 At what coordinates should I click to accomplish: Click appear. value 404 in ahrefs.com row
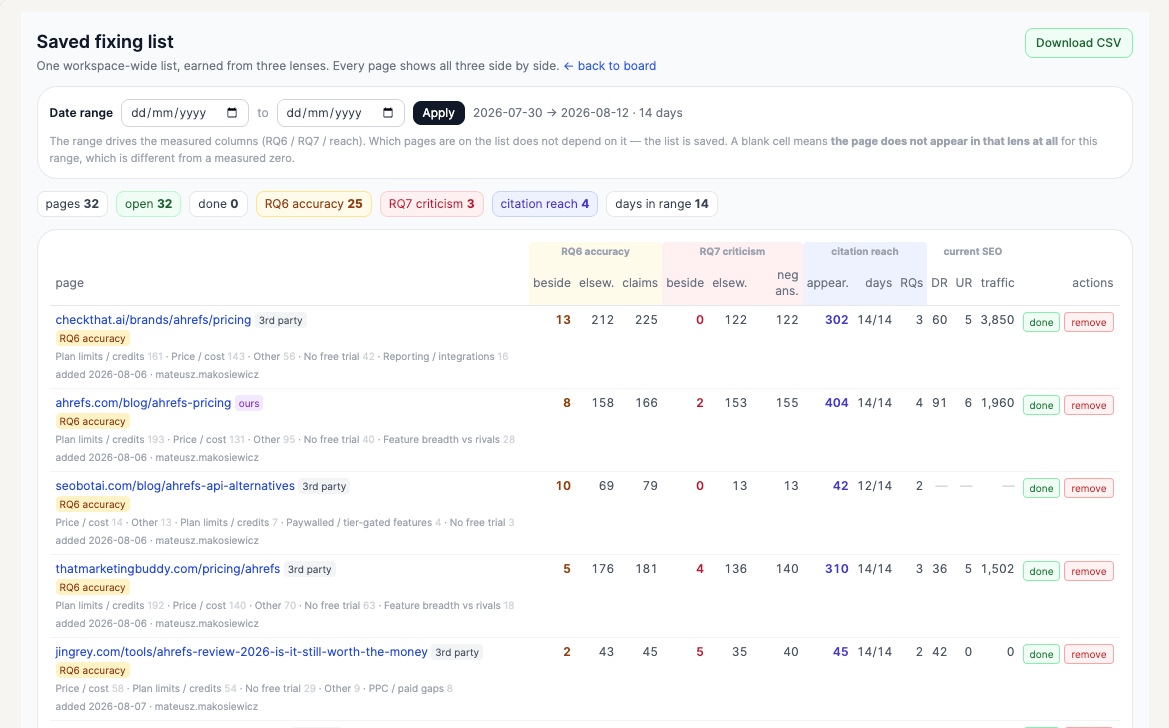[836, 402]
